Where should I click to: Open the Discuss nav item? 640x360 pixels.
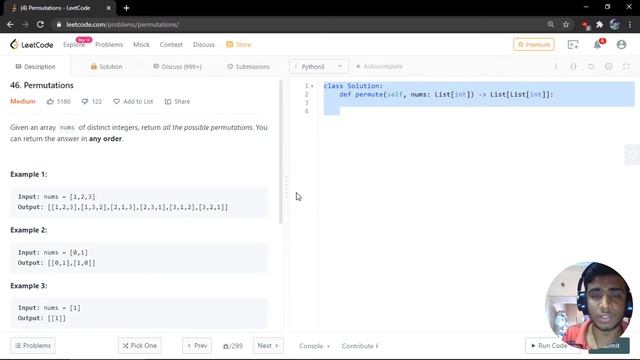204,44
